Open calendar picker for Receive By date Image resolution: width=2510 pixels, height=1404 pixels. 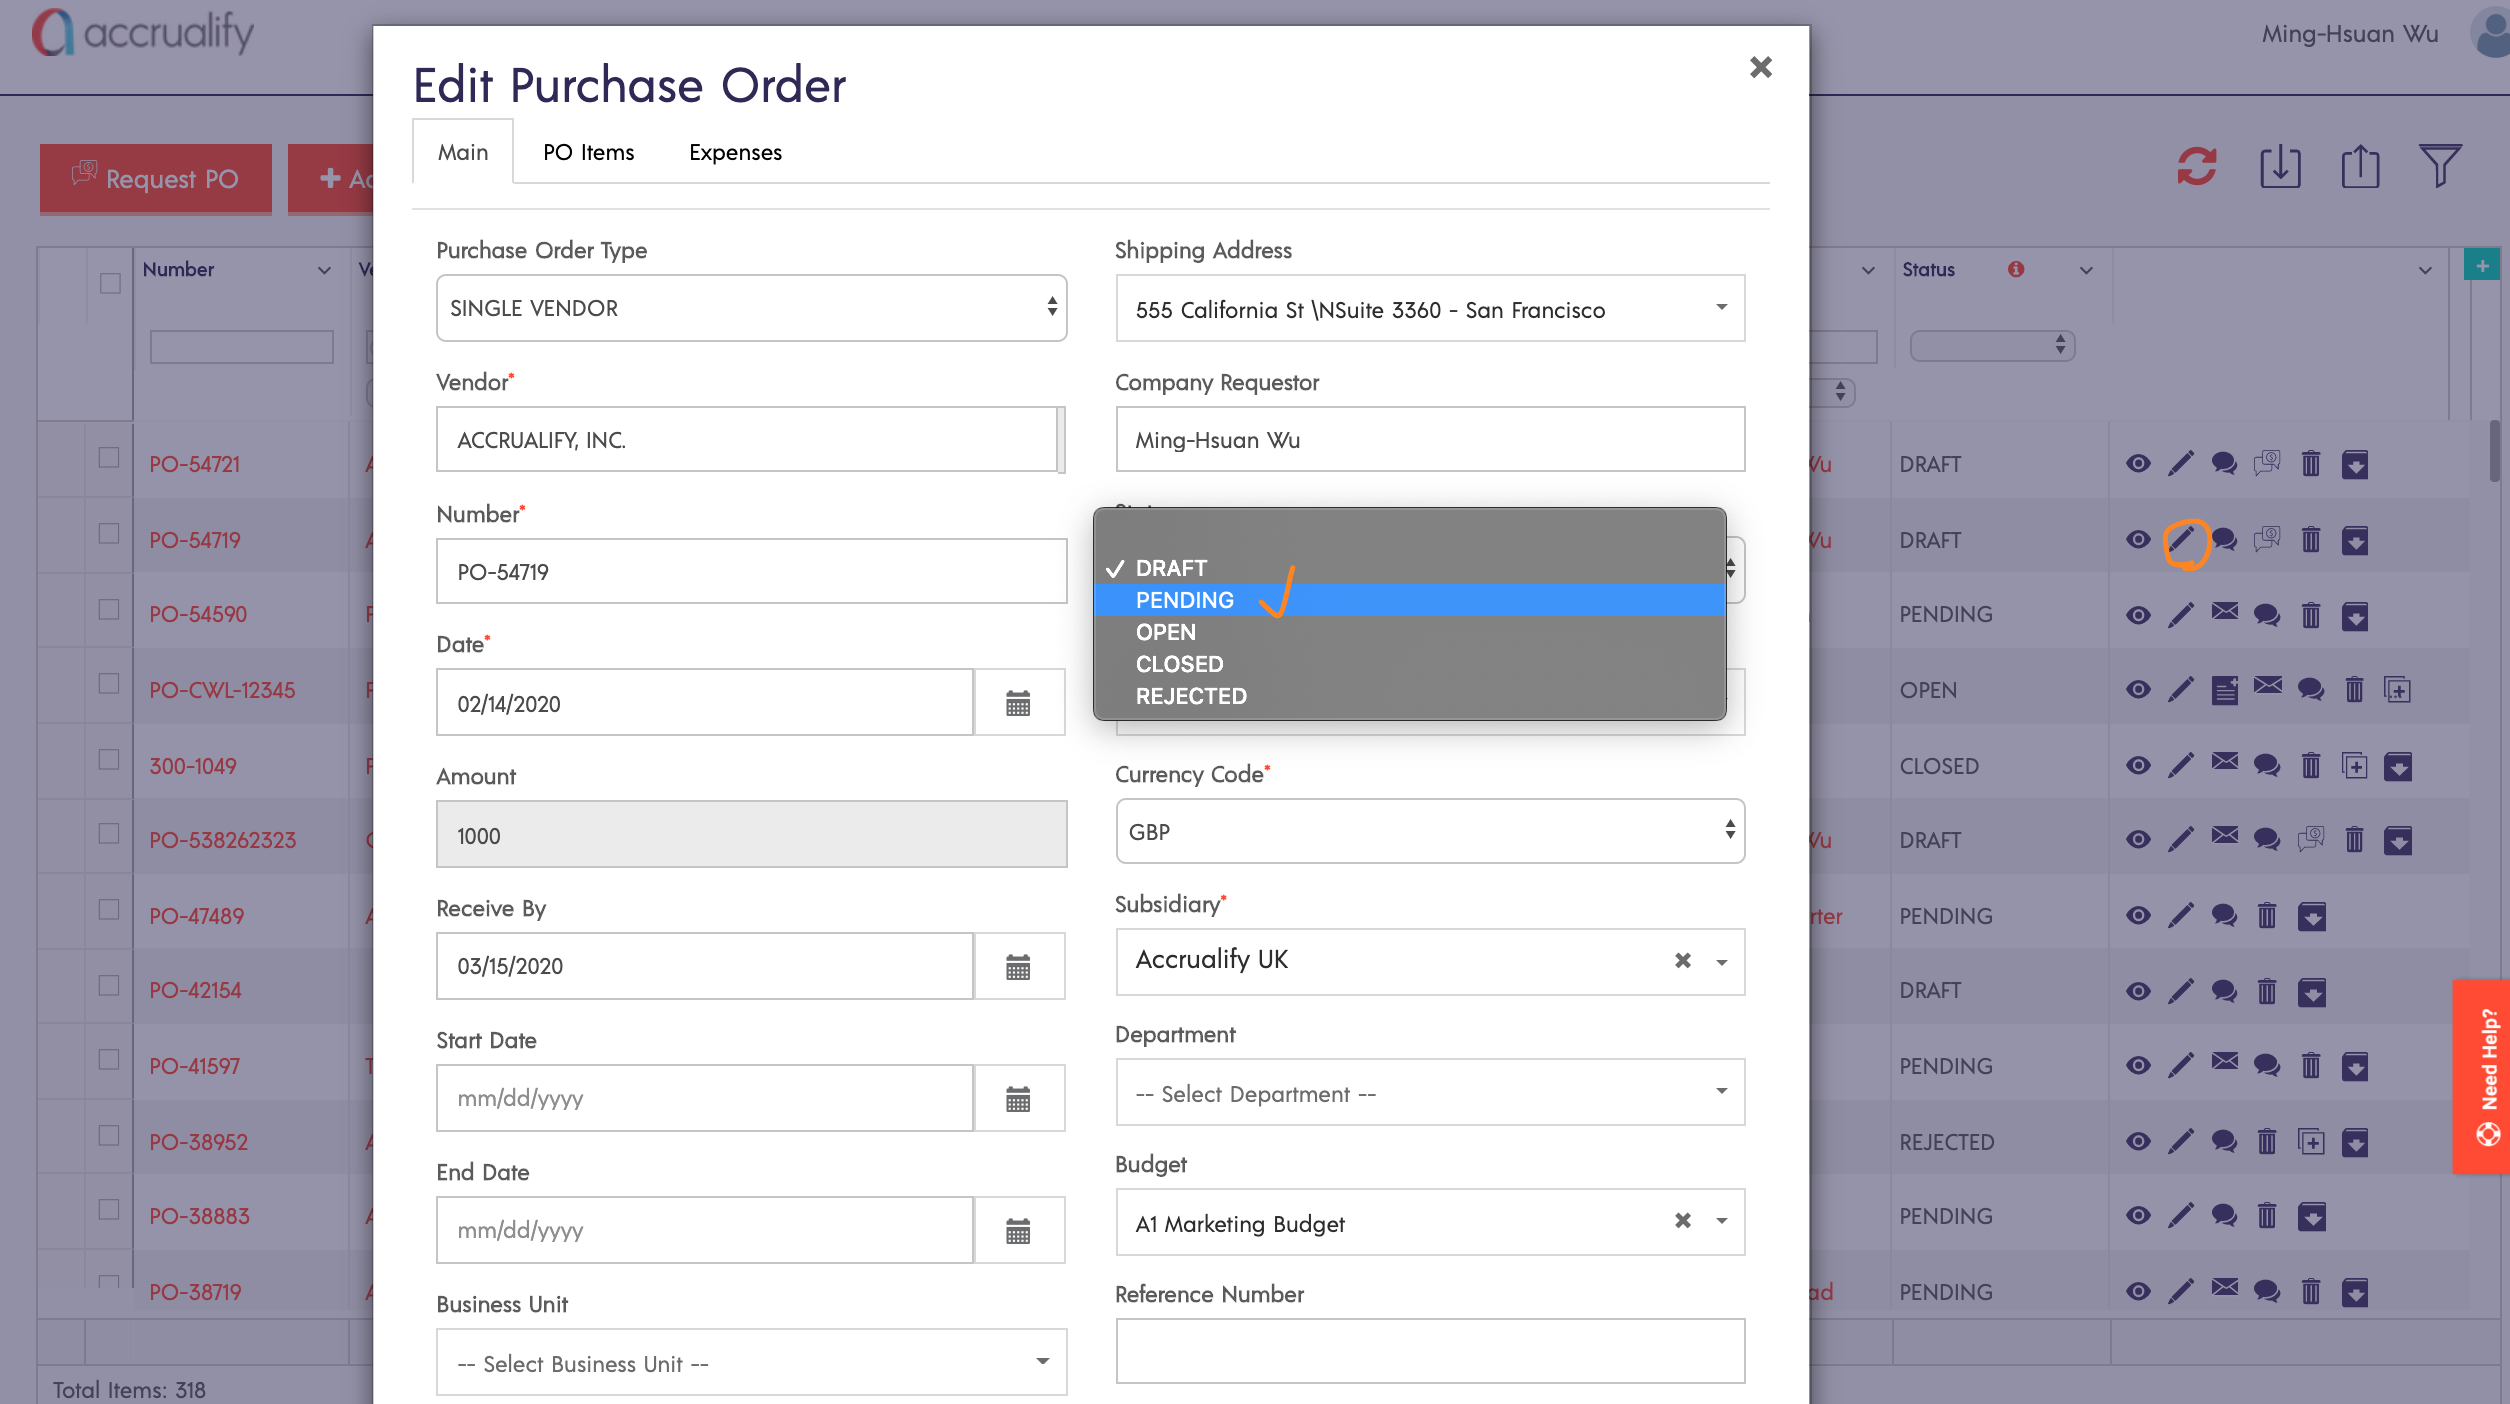tap(1018, 967)
